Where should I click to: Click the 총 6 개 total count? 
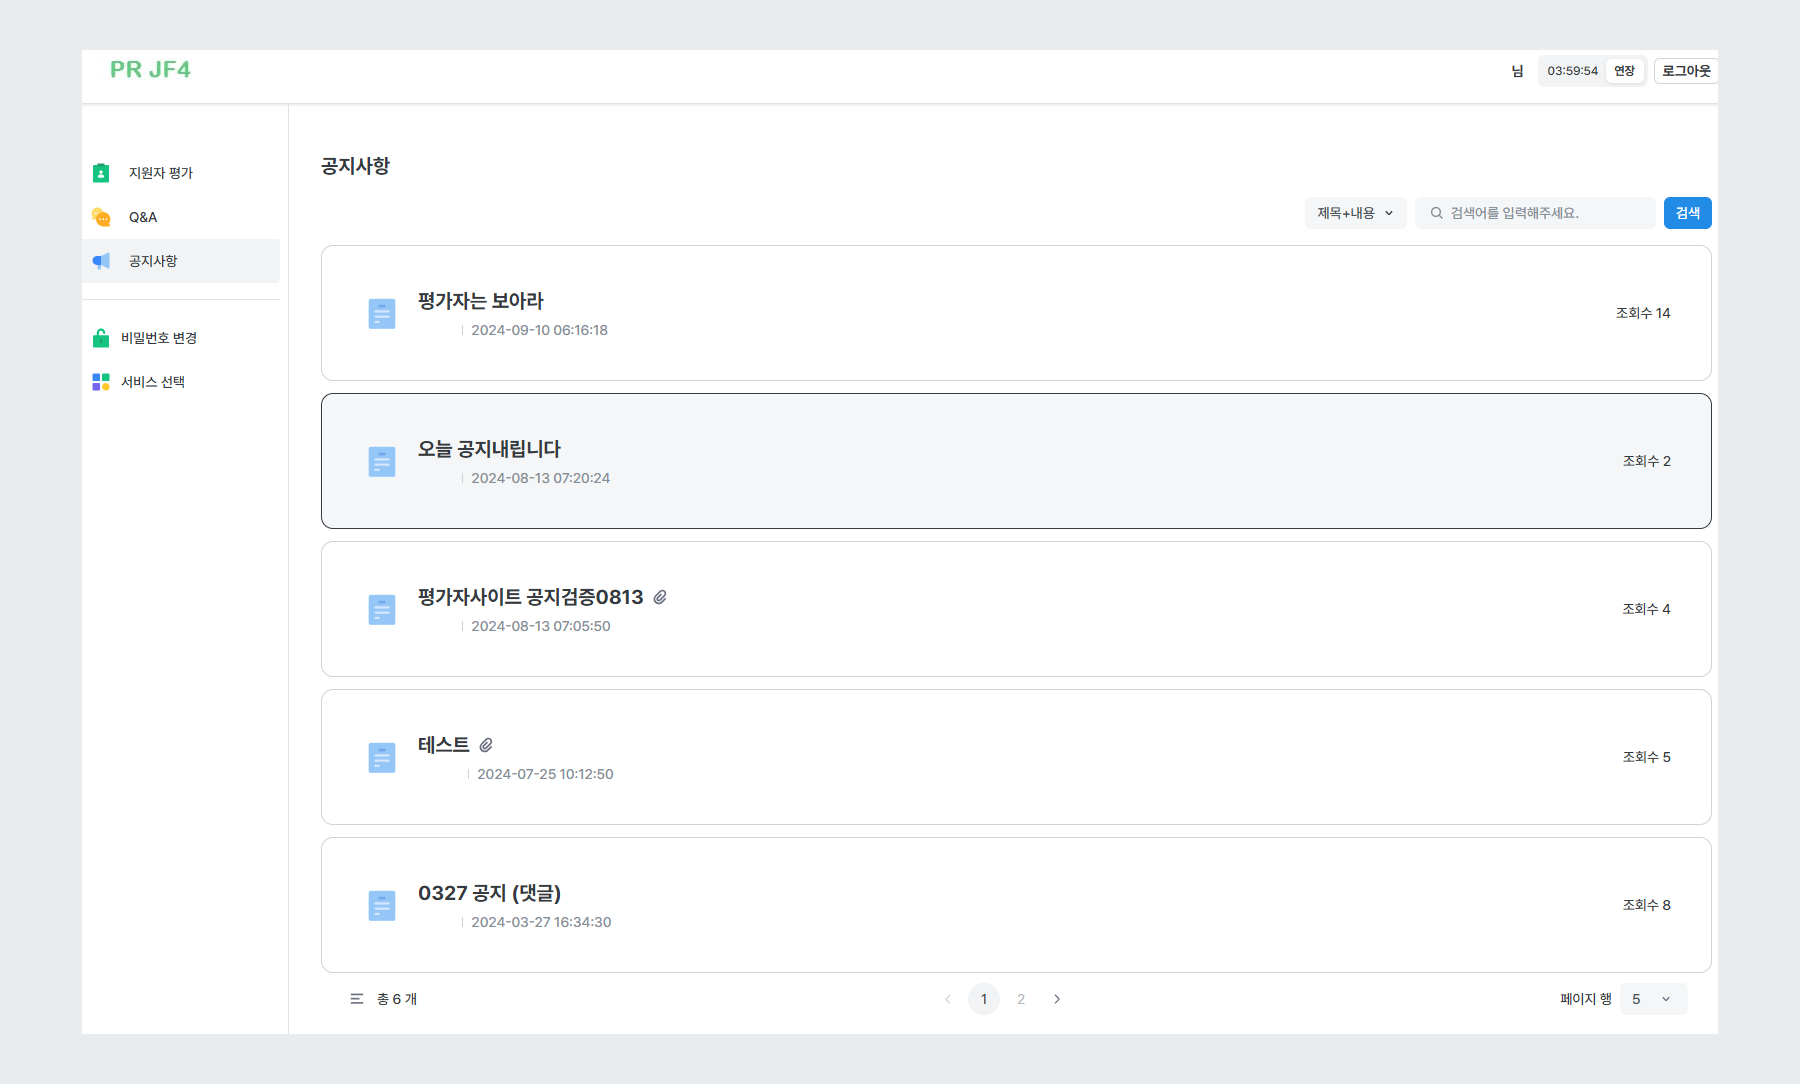click(x=397, y=999)
